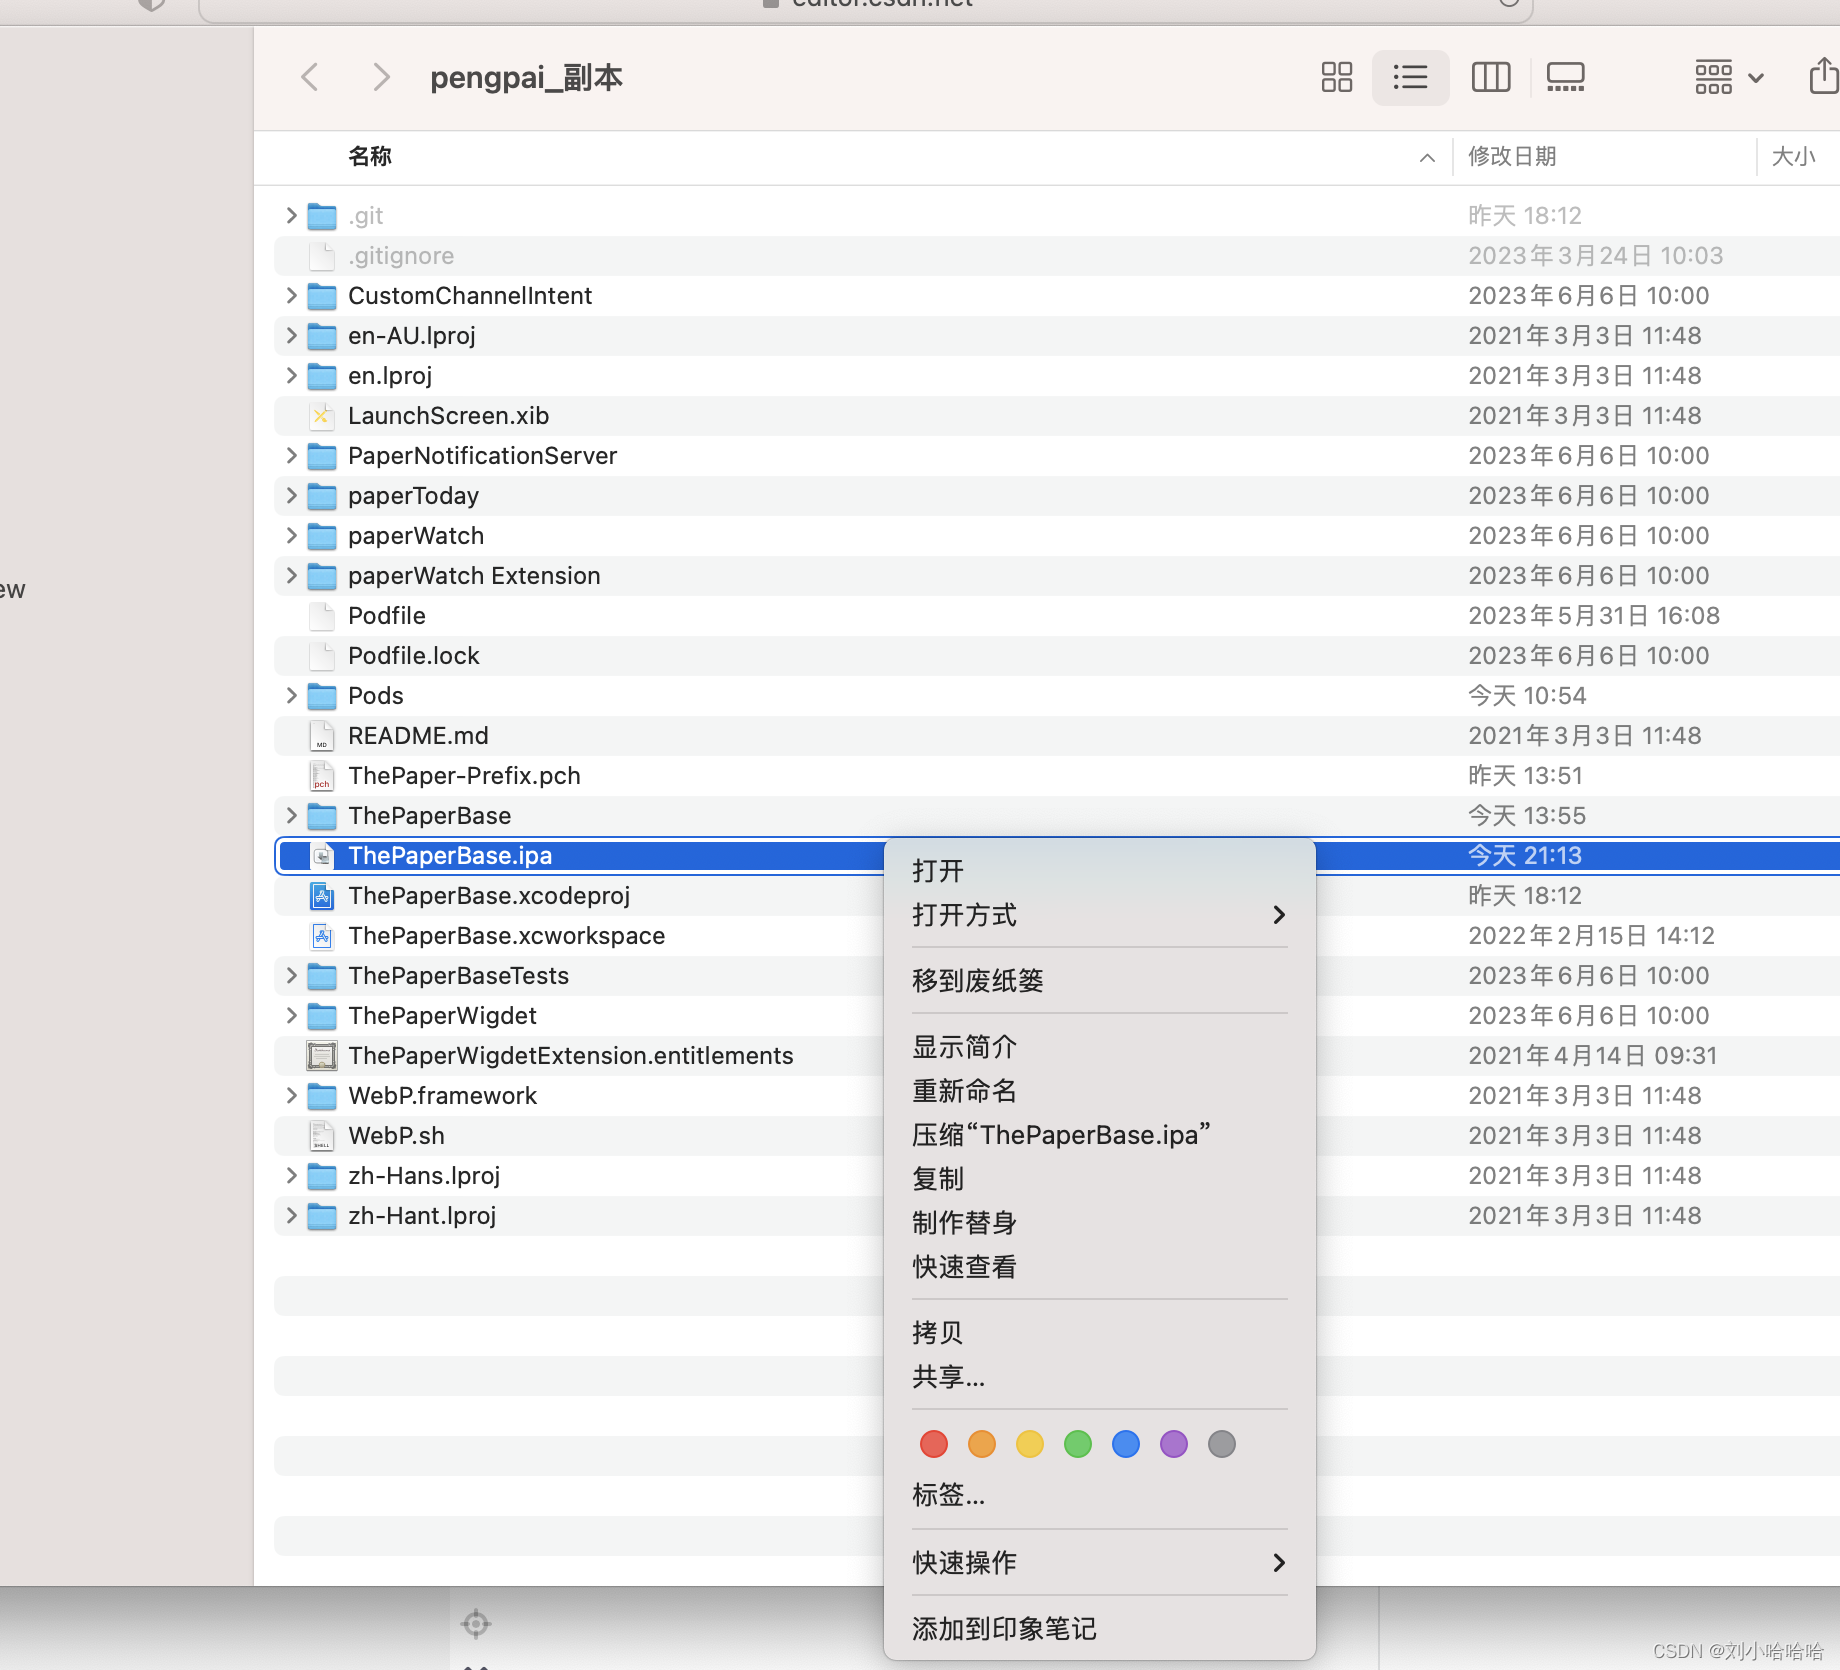Choose 添加到印象笔记 menu item

point(1099,1629)
